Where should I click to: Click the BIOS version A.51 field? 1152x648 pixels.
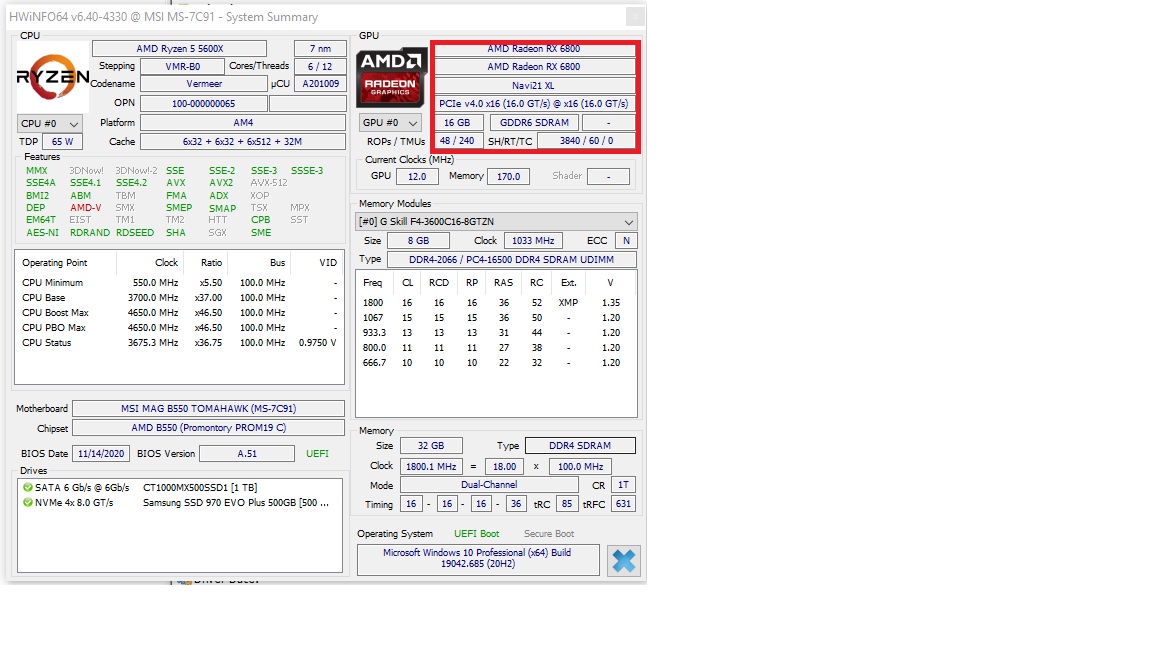(x=248, y=453)
